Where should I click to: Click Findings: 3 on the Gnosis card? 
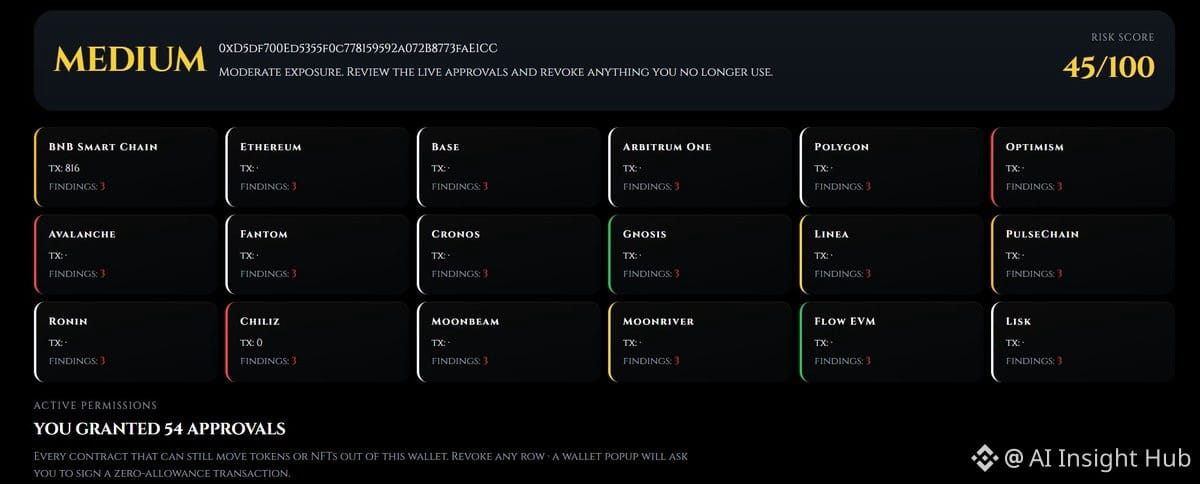[x=651, y=274]
